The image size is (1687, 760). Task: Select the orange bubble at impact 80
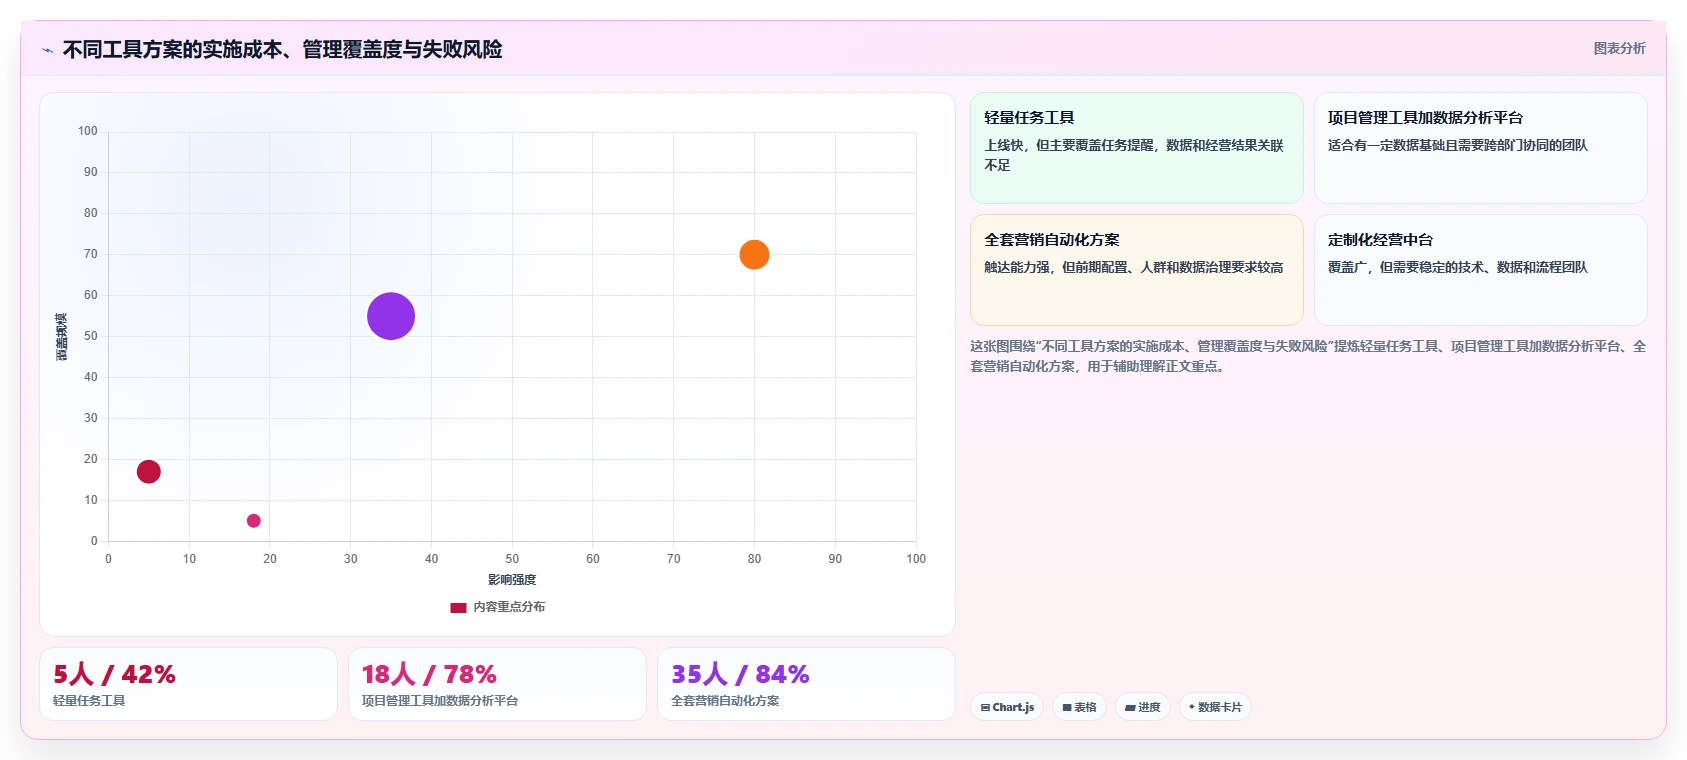tap(754, 255)
